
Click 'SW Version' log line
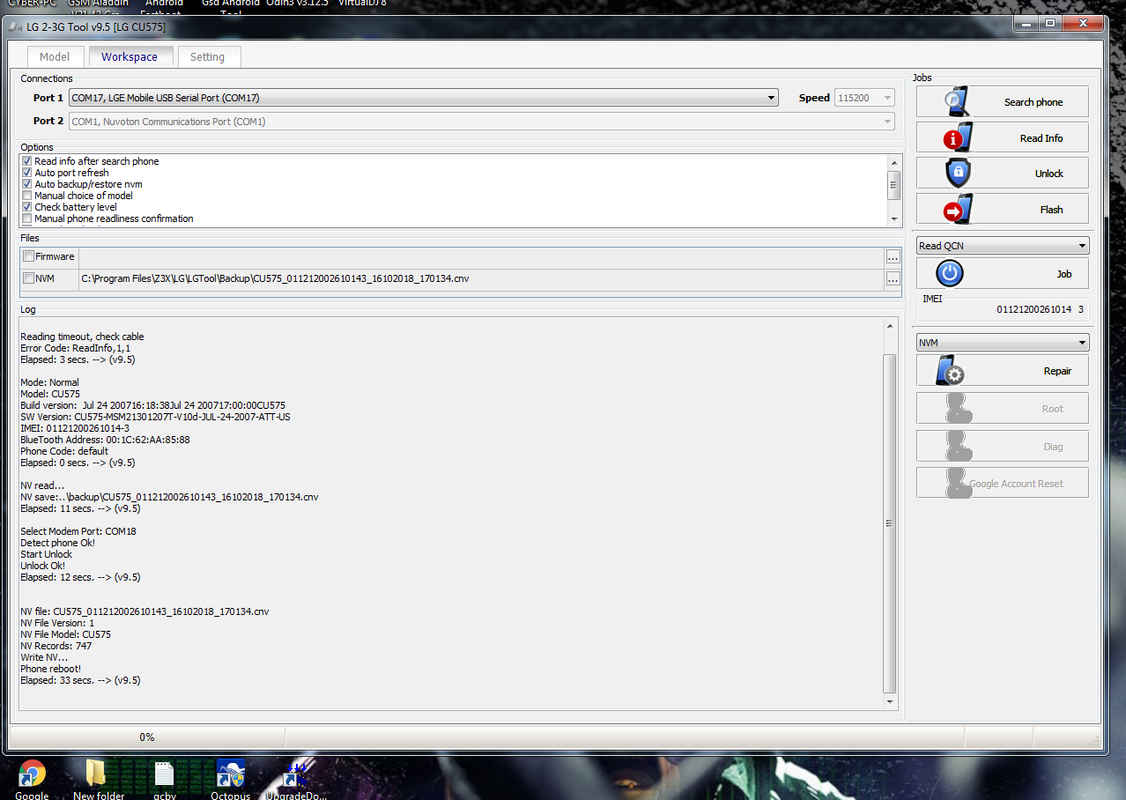155,417
